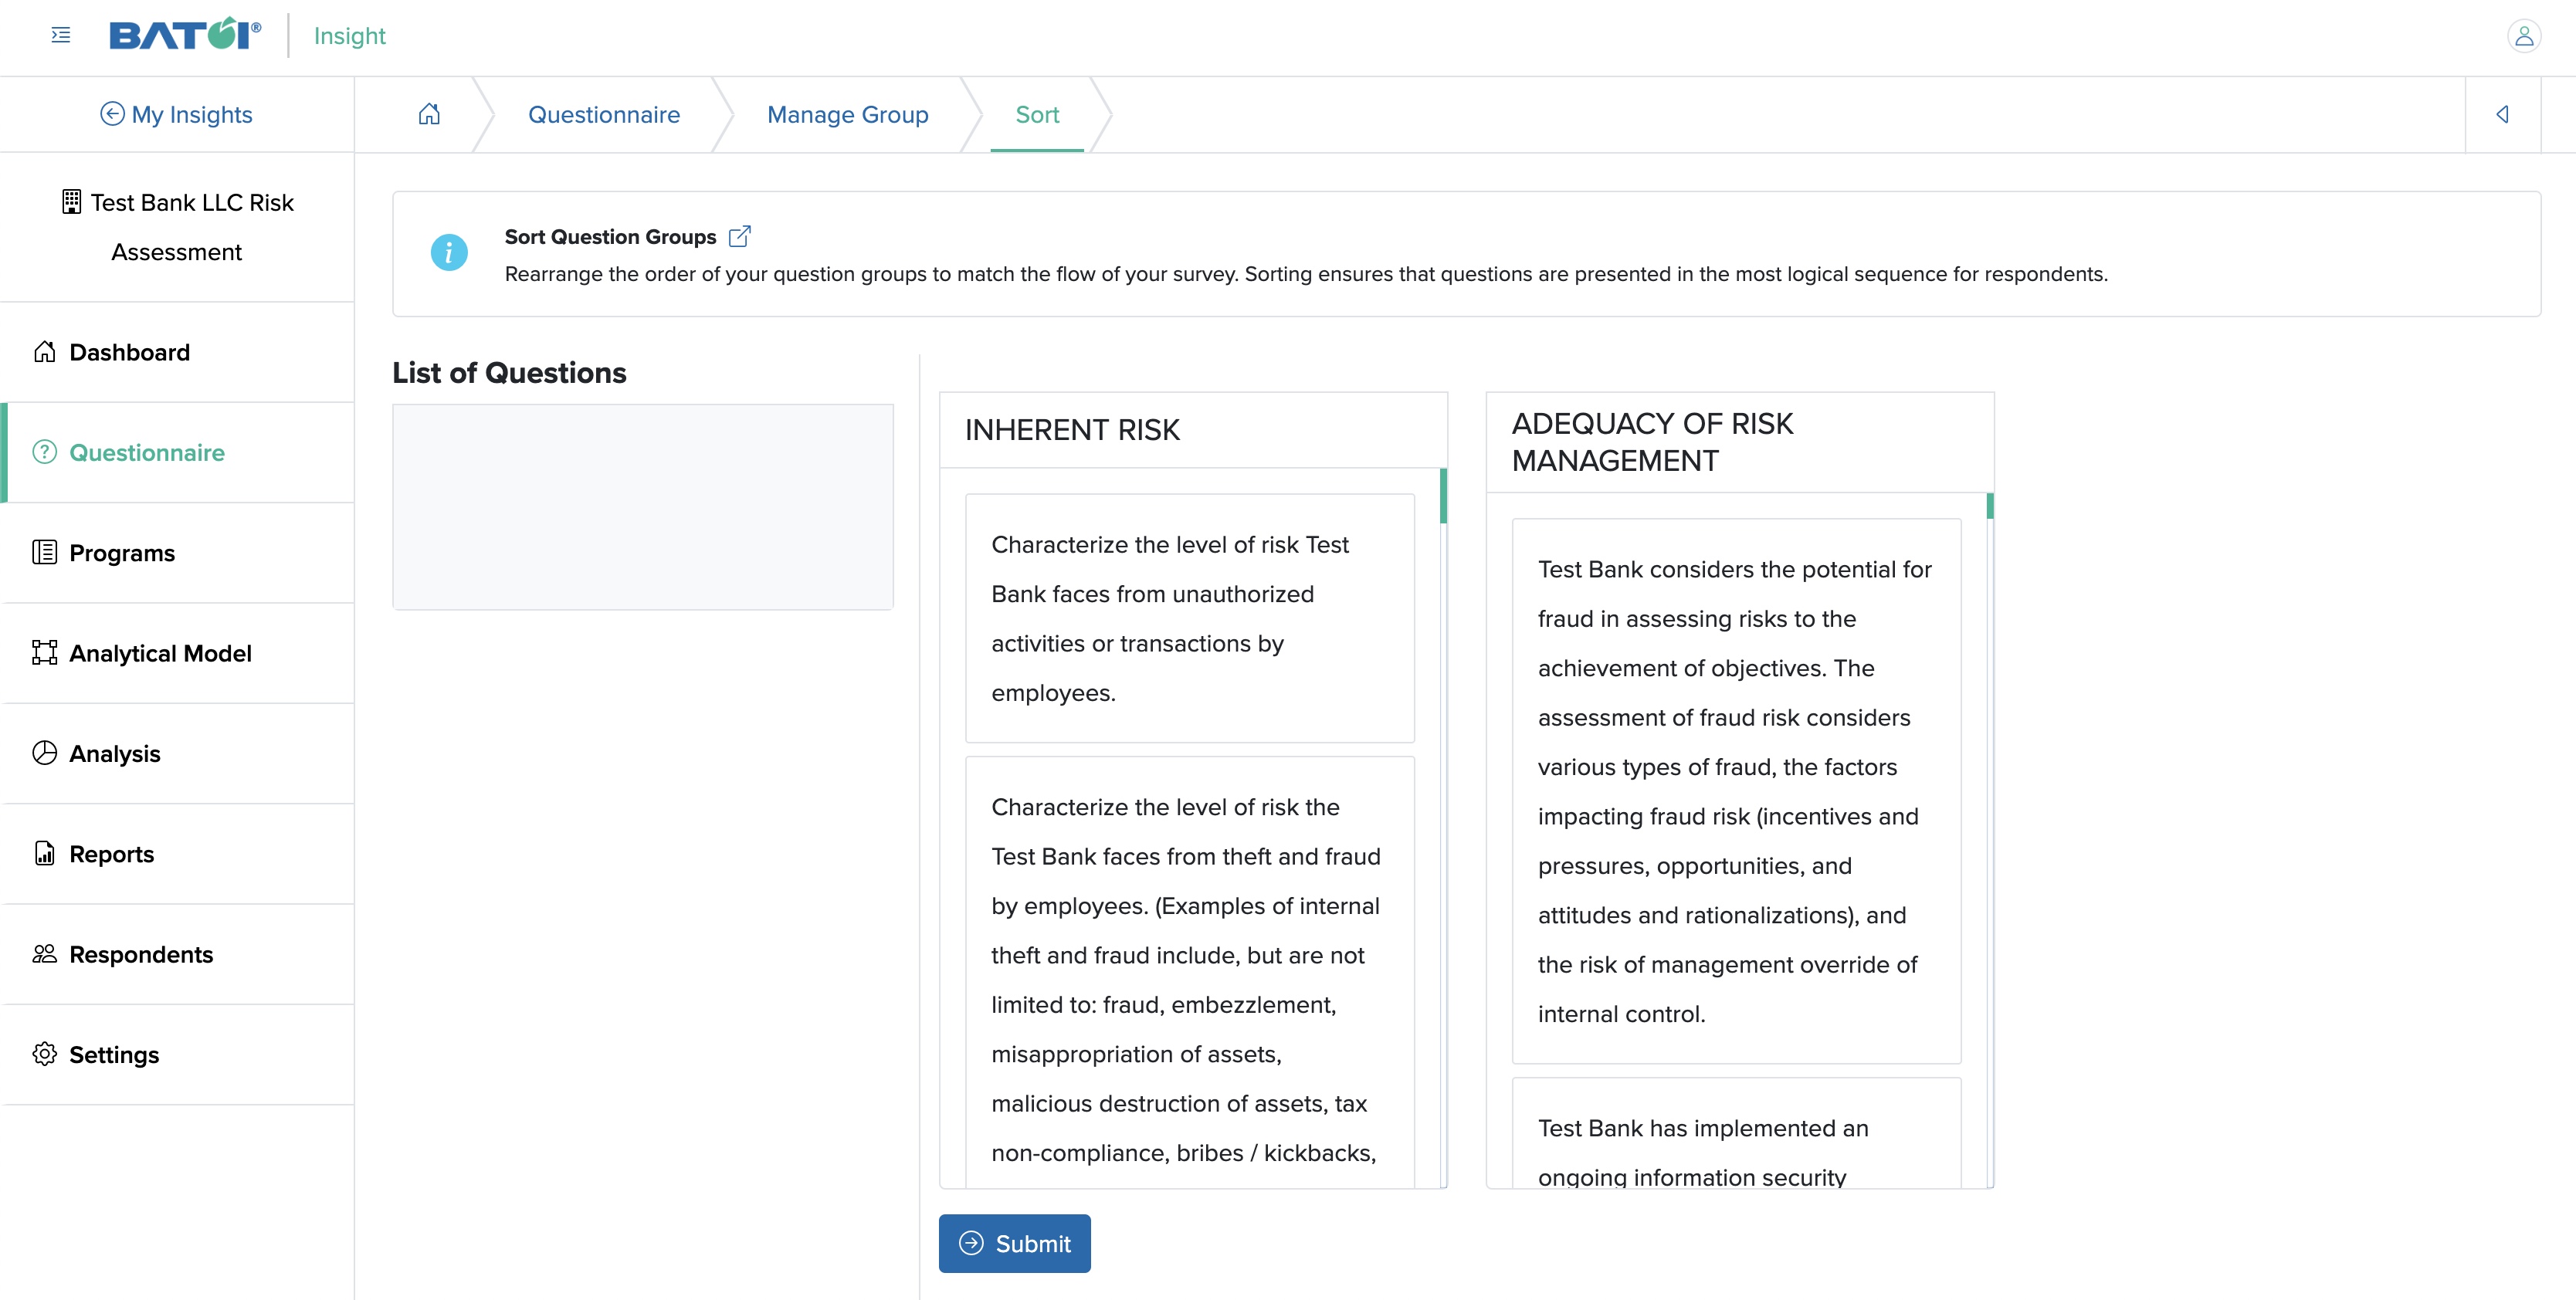The image size is (2576, 1300).
Task: Open Settings in the sidebar
Action: [x=178, y=1055]
